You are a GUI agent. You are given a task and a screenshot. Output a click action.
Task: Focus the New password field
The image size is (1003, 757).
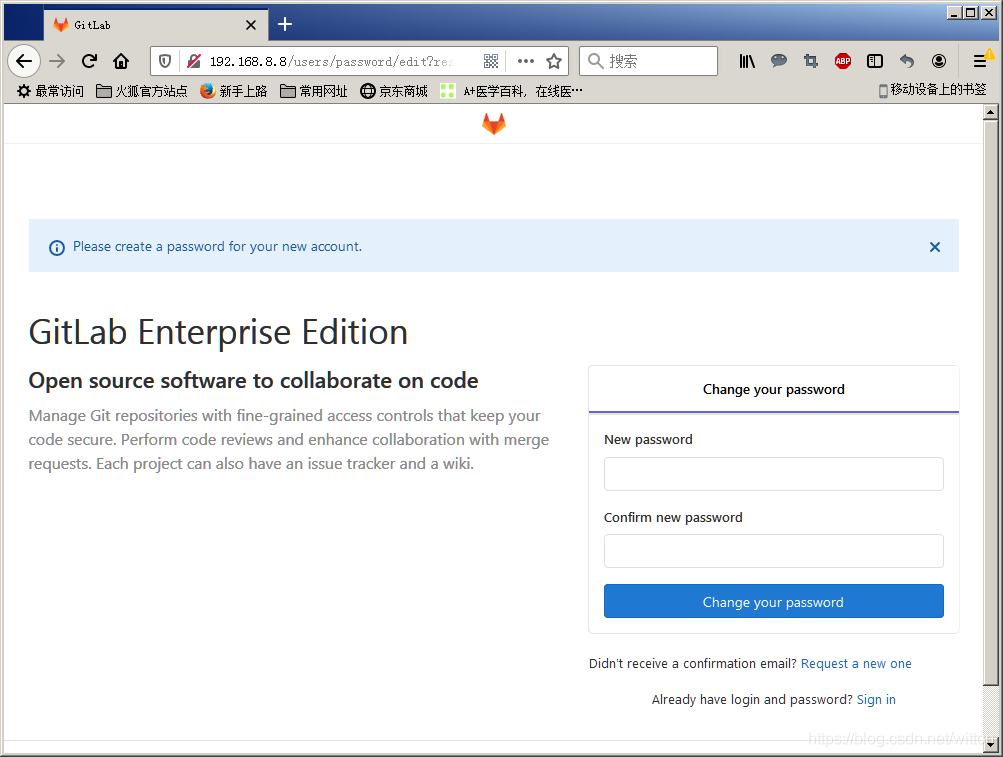773,474
